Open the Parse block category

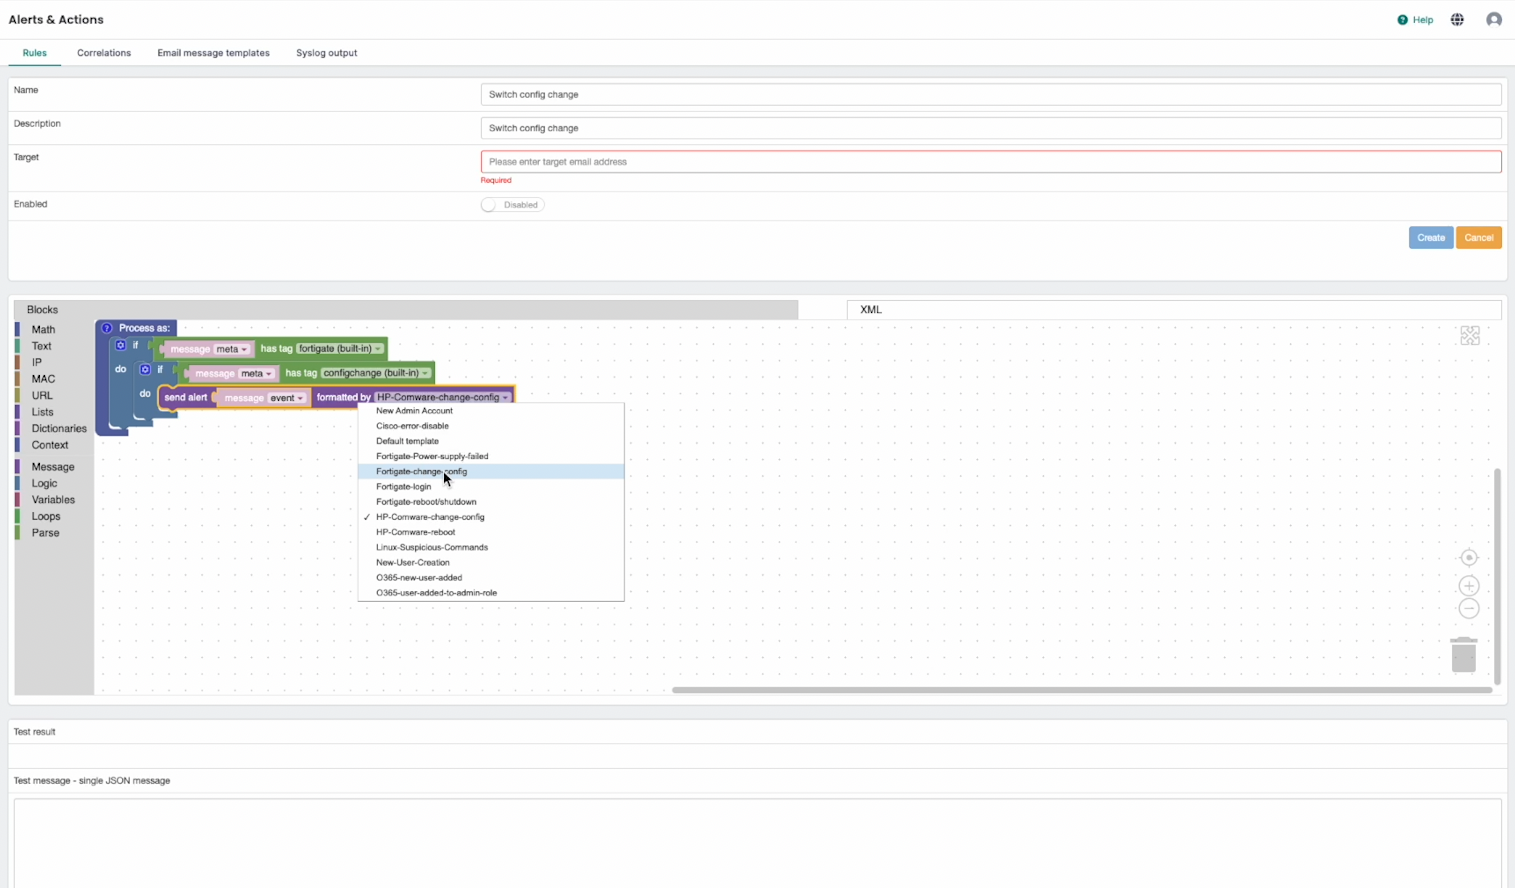click(45, 533)
